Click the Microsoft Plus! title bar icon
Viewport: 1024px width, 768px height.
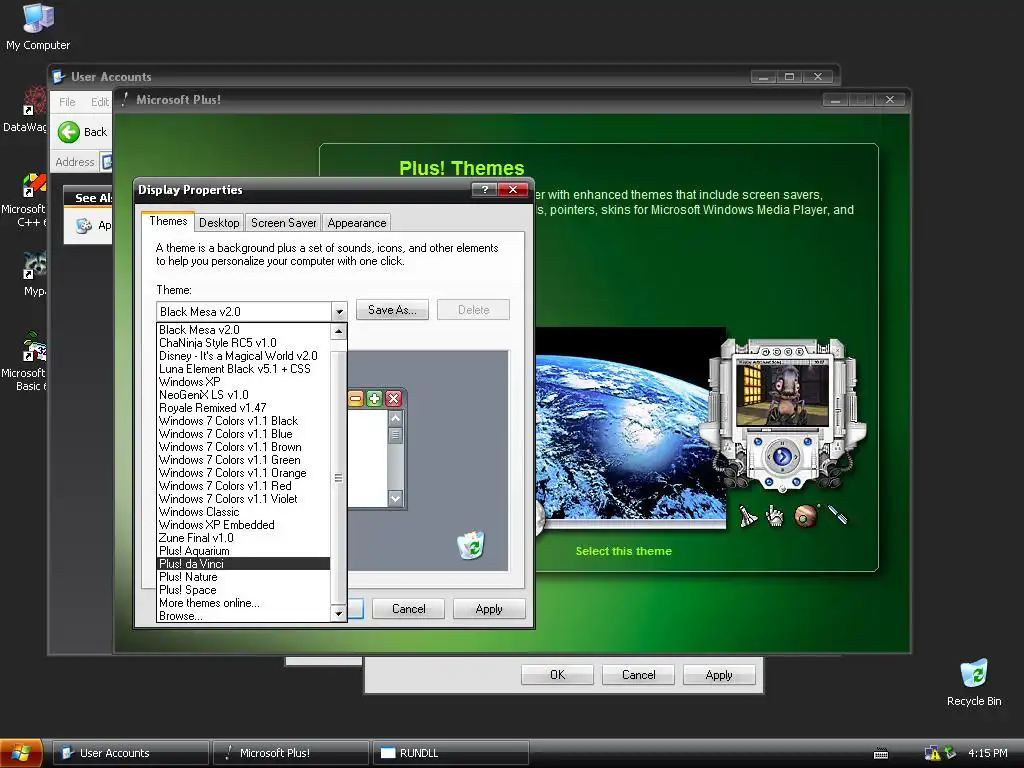tap(125, 99)
